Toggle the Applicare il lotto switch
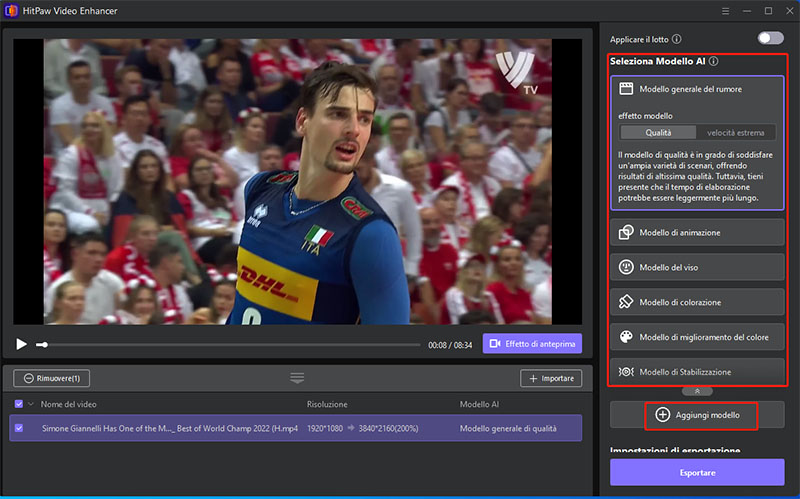Image resolution: width=800 pixels, height=499 pixels. tap(770, 38)
